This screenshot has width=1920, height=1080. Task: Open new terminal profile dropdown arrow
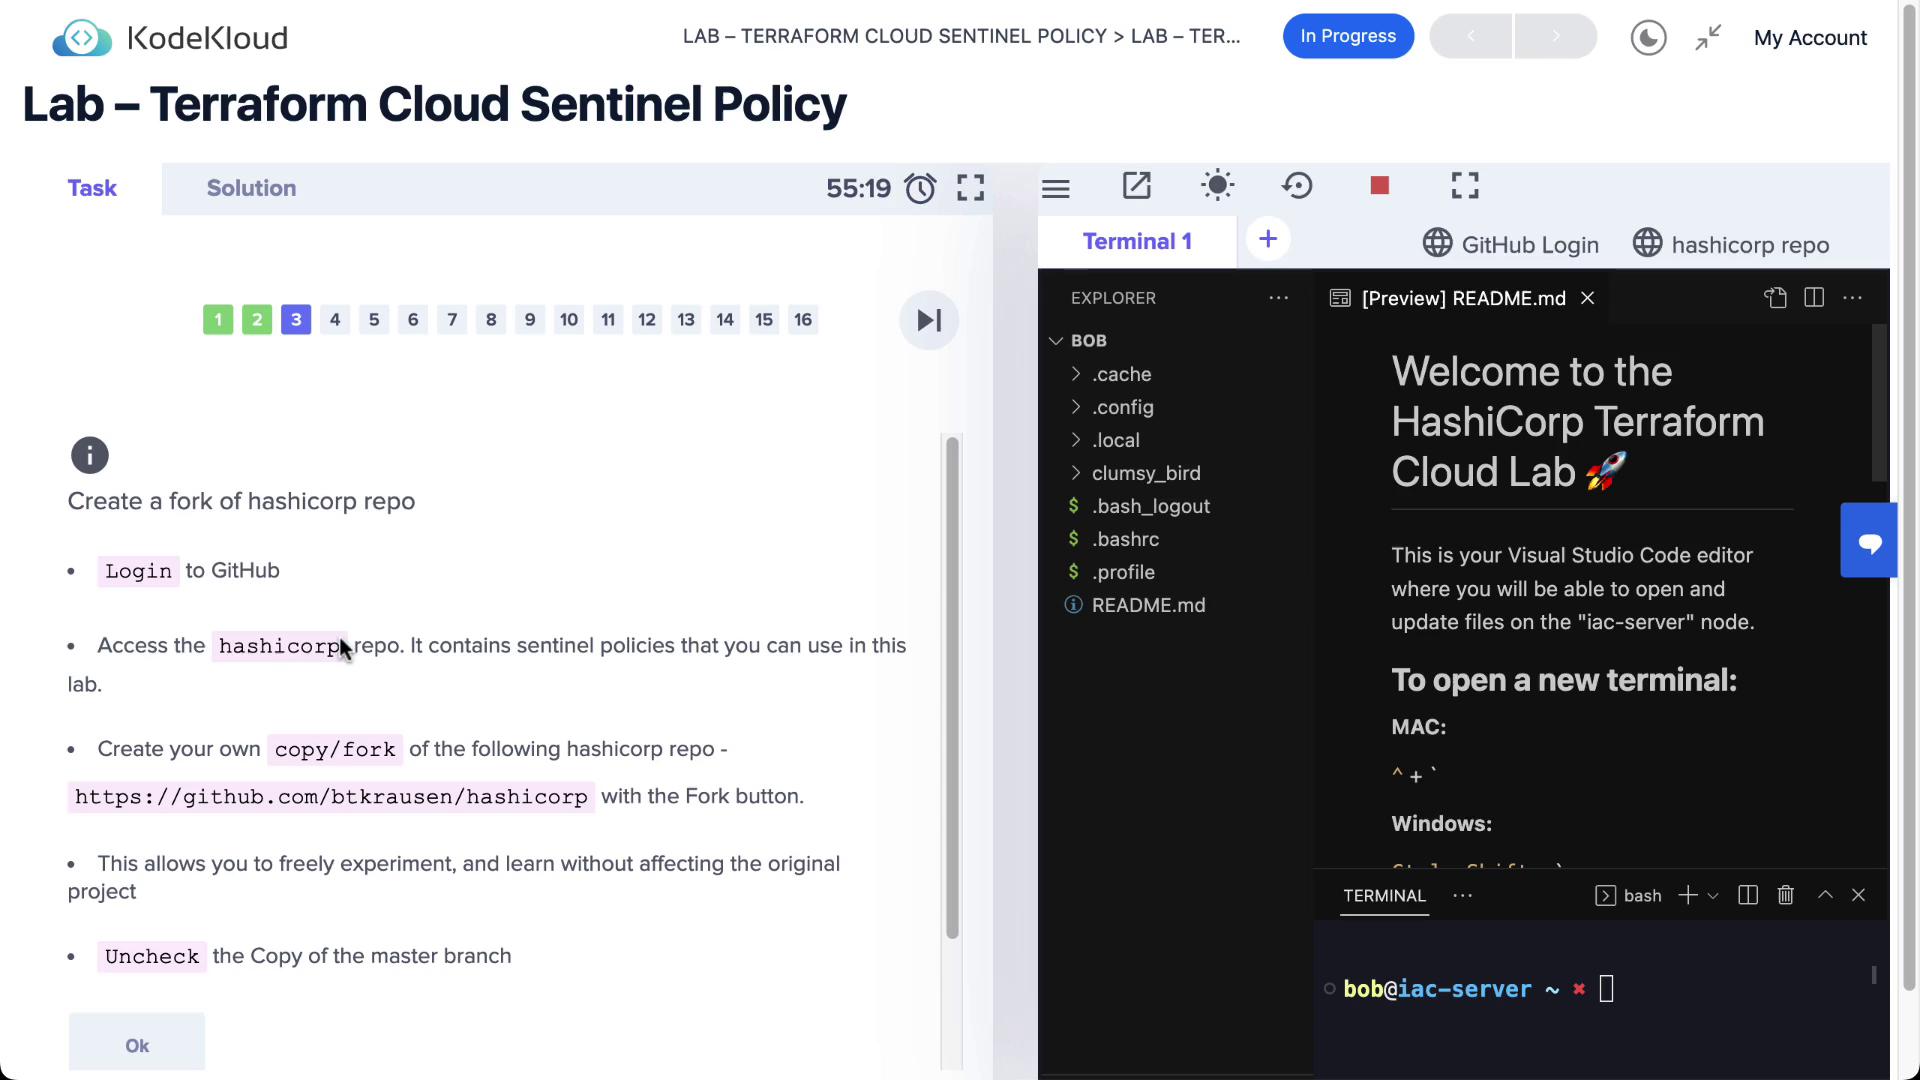1713,896
